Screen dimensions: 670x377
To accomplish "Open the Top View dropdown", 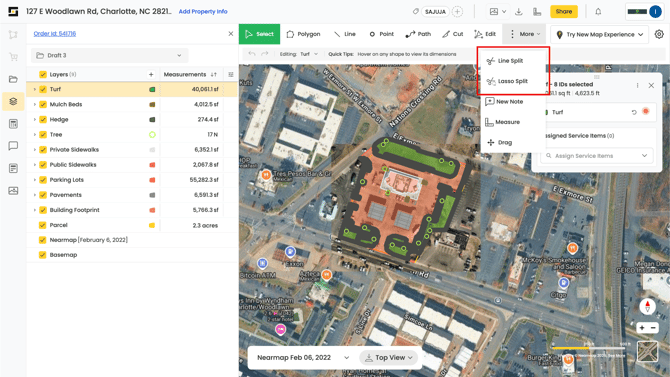I will click(389, 357).
